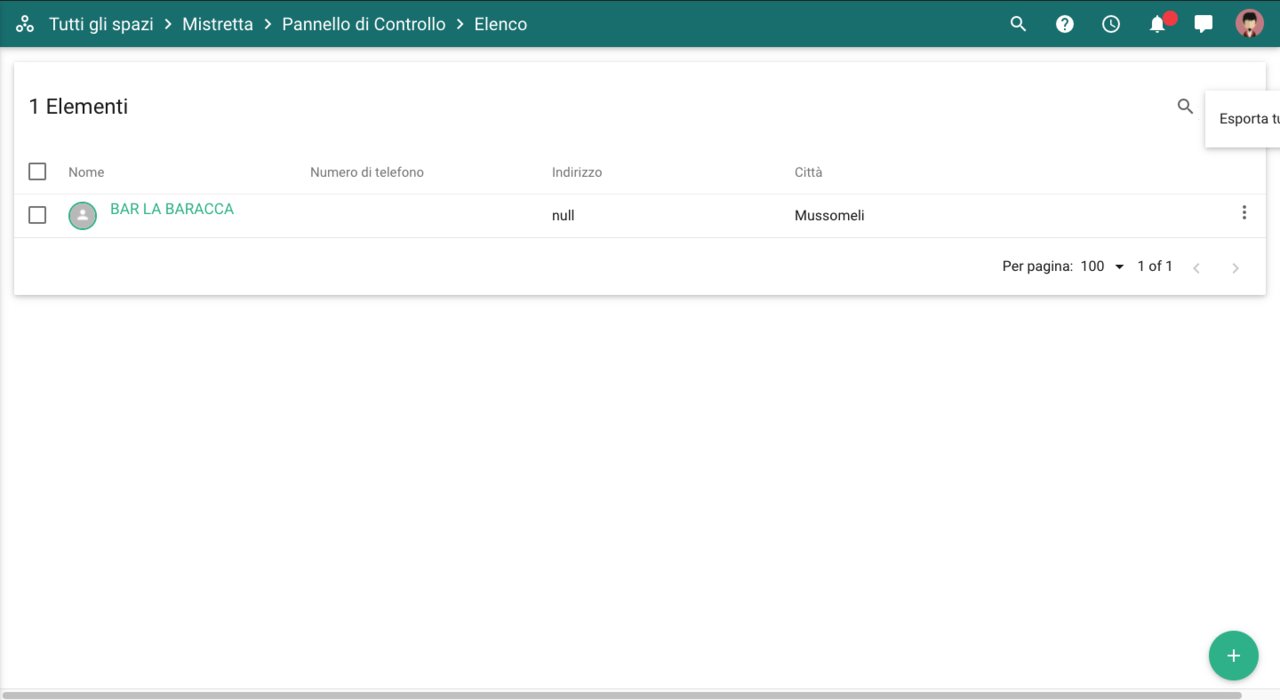The height and width of the screenshot is (700, 1280).
Task: Check the BAR LA BARACCA row checkbox
Action: (x=37, y=215)
